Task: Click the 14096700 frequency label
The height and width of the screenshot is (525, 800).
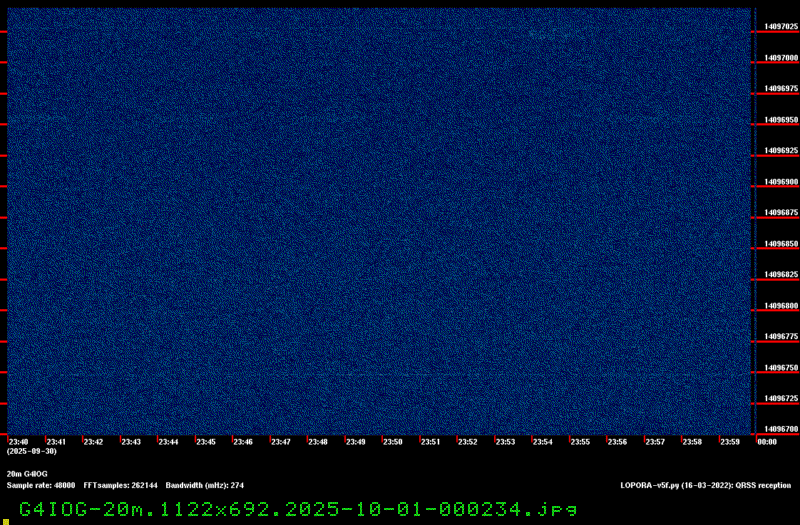Action: click(781, 429)
